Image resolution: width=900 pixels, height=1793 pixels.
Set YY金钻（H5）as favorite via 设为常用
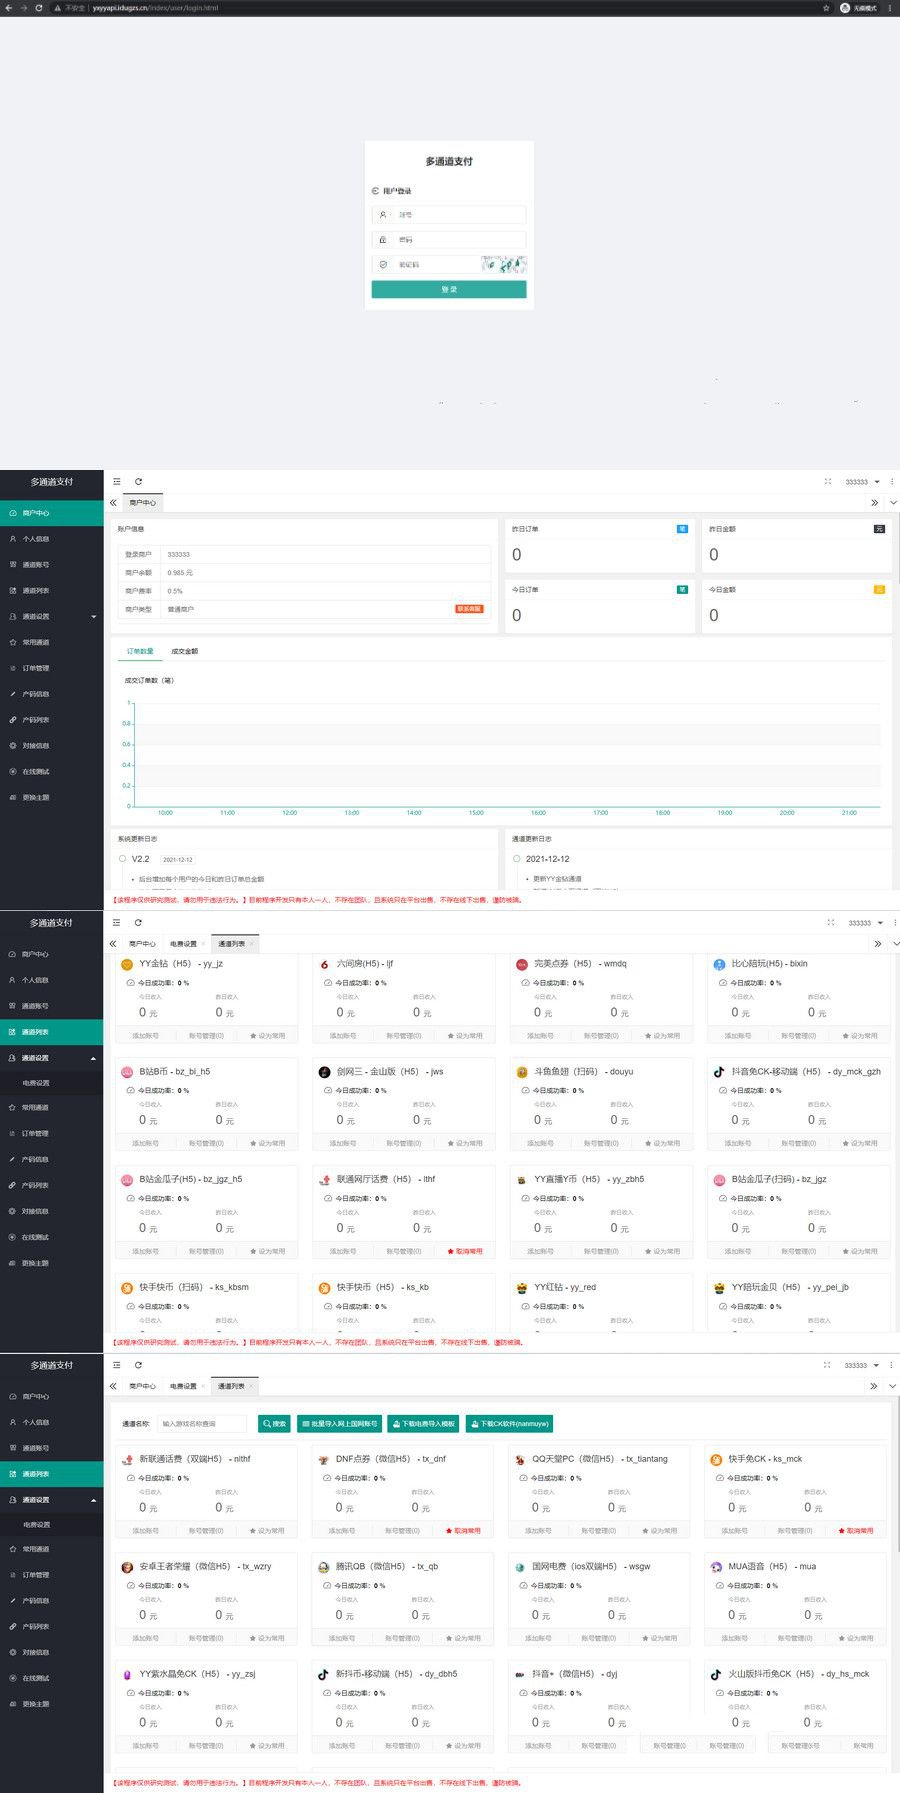(267, 1036)
